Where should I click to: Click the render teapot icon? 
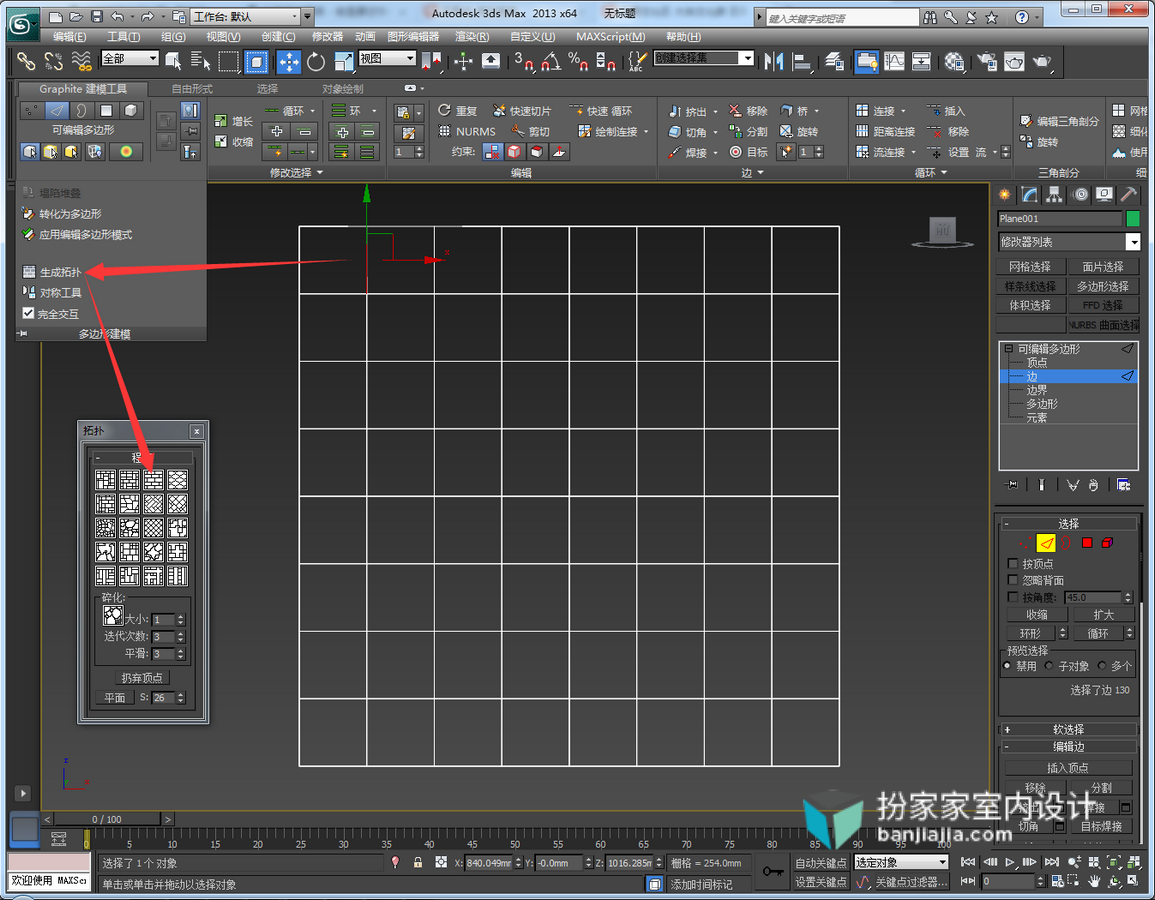point(1042,62)
